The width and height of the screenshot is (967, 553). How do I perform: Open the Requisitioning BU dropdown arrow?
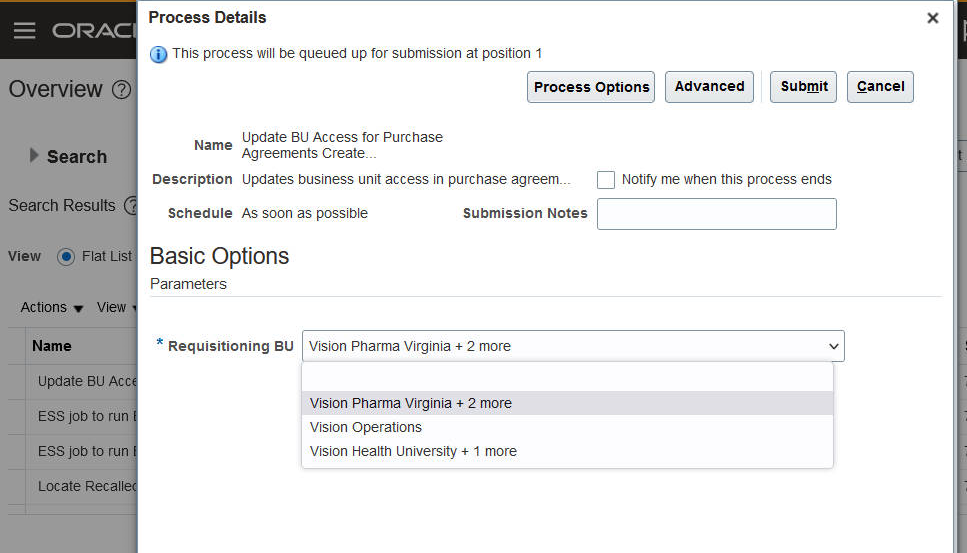[833, 346]
